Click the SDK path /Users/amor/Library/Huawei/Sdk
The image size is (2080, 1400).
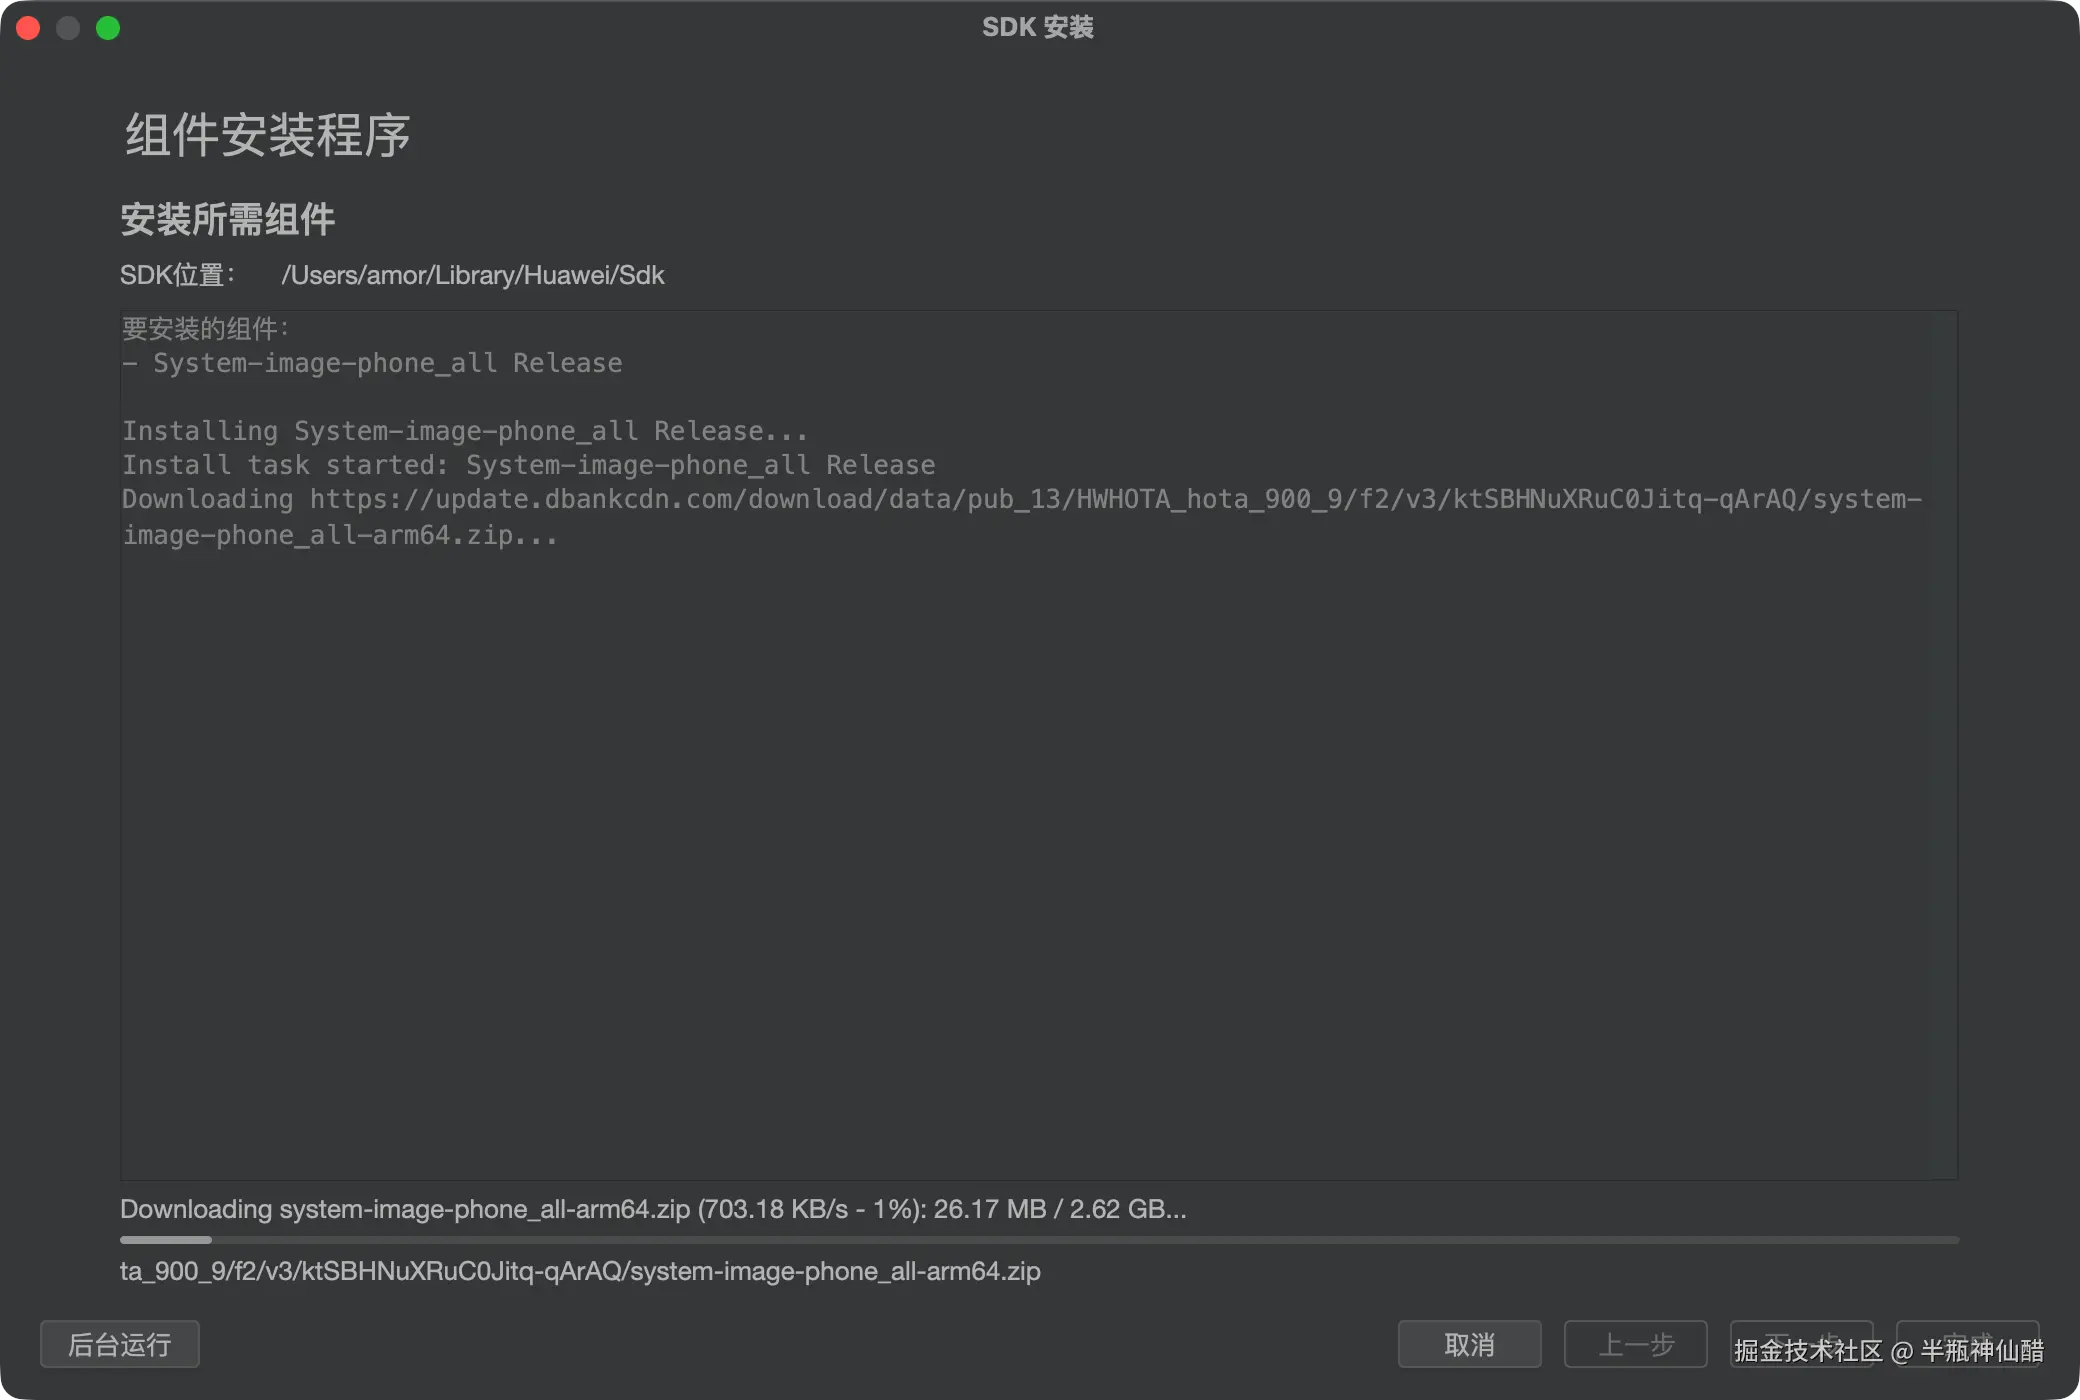point(472,275)
